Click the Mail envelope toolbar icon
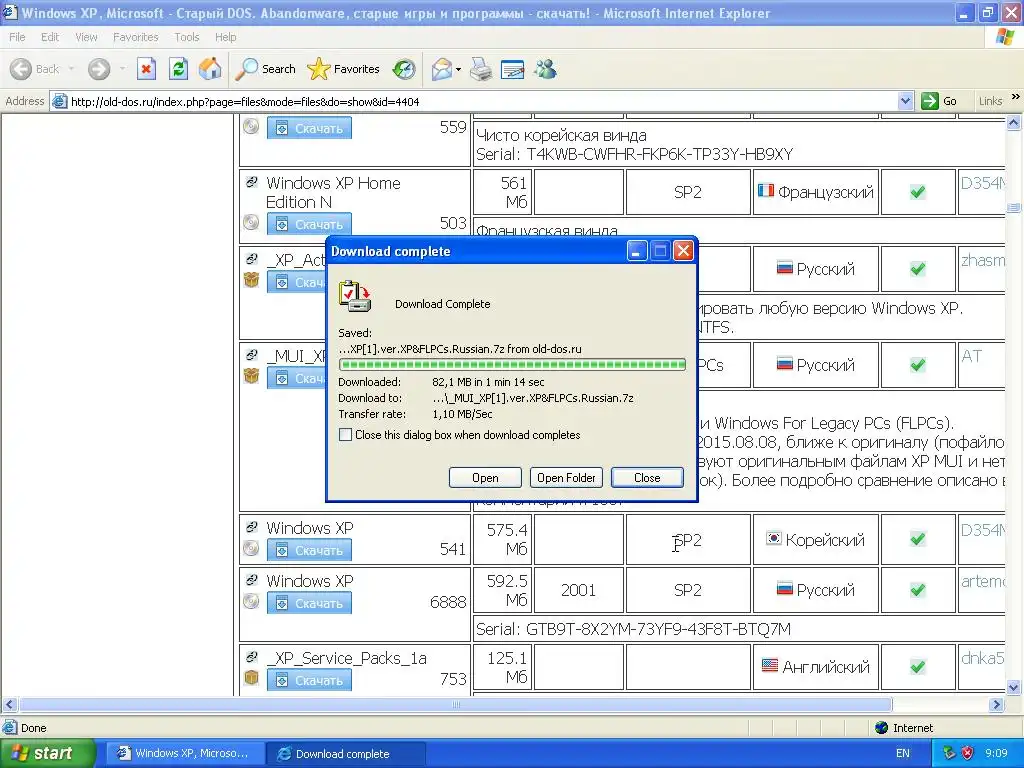 442,69
